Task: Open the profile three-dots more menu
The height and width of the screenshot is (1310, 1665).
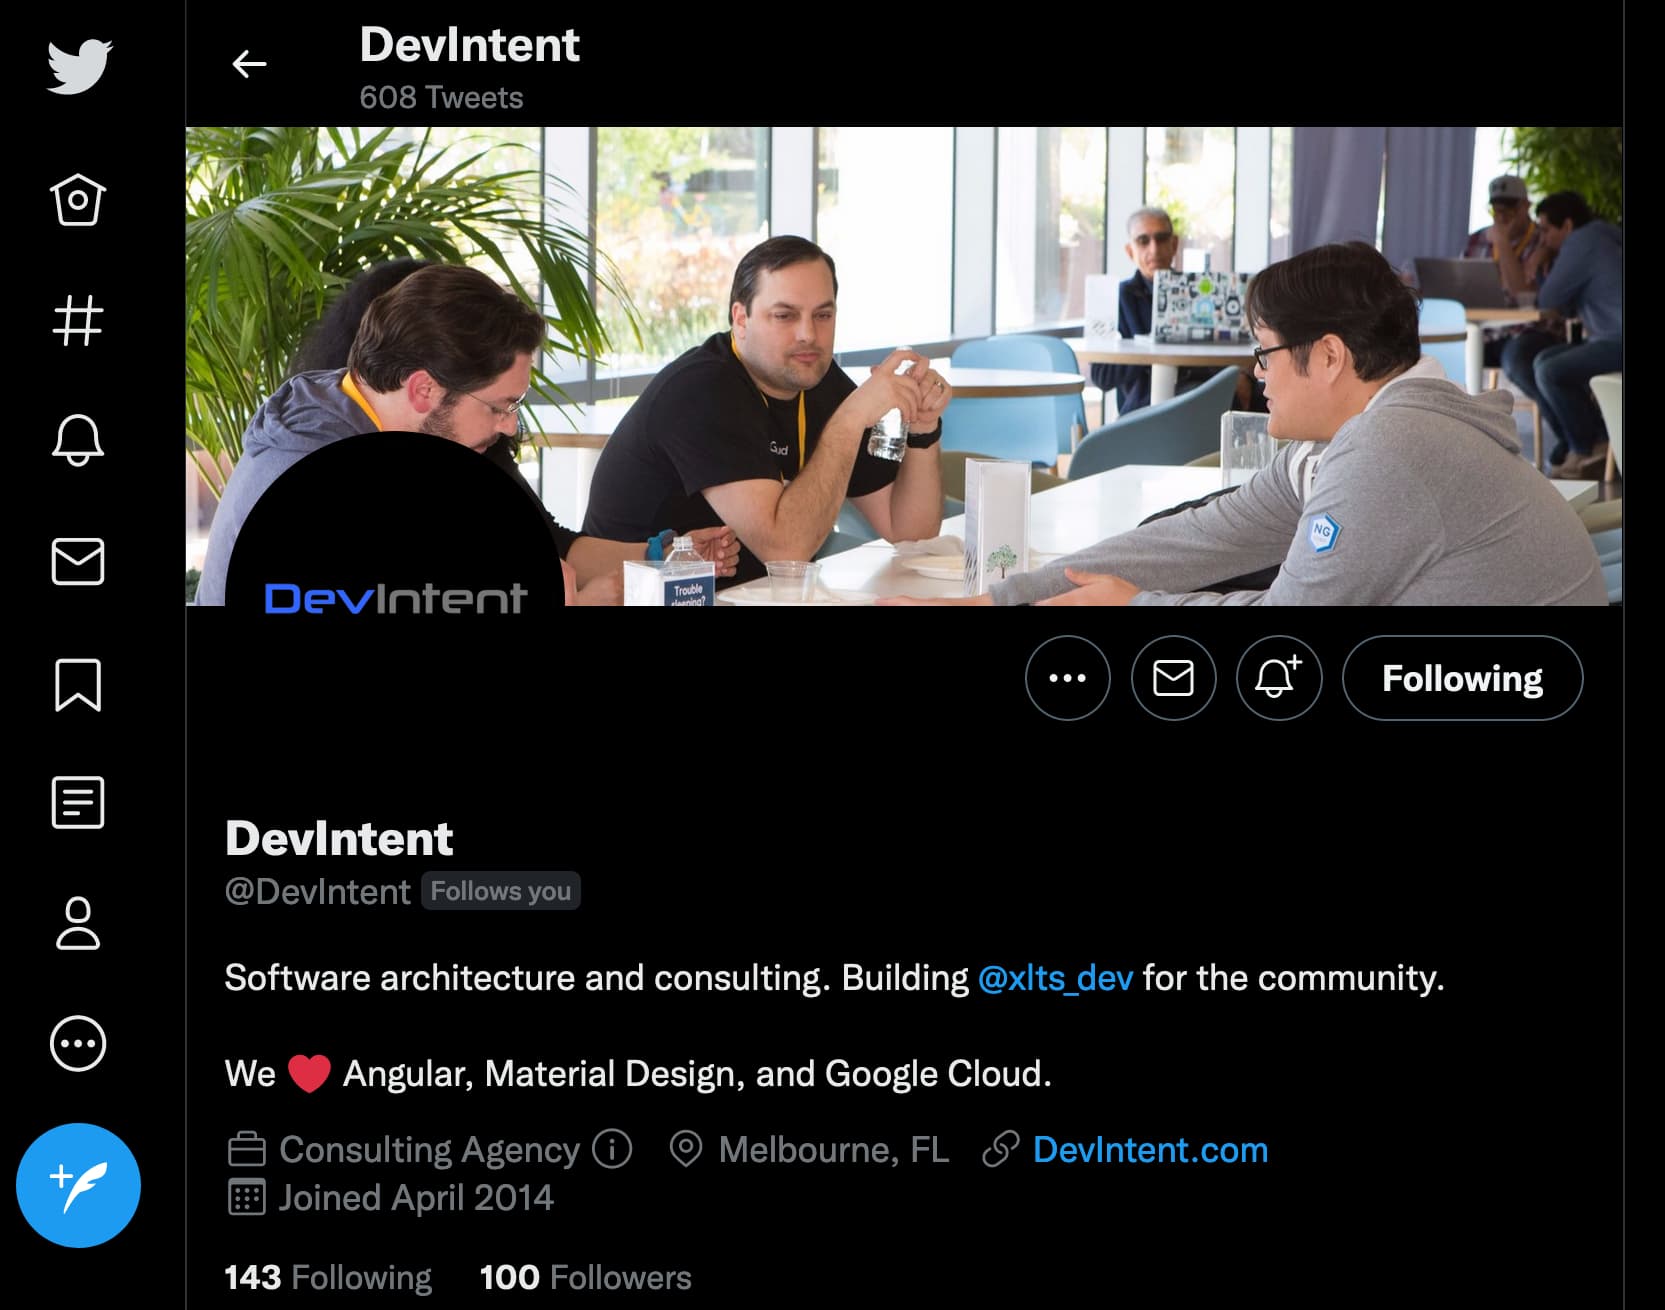Action: coord(1068,678)
